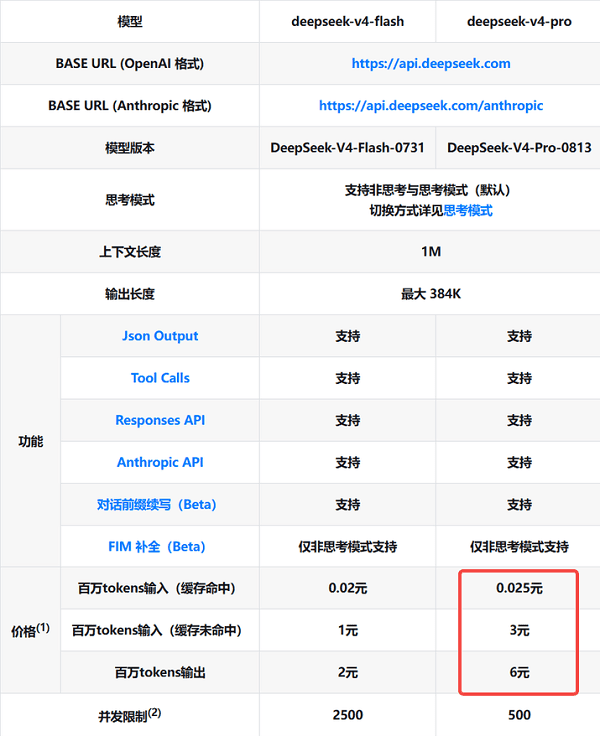The width and height of the screenshot is (600, 736).
Task: Select the 最大 384K output value
Action: pyautogui.click(x=431, y=294)
